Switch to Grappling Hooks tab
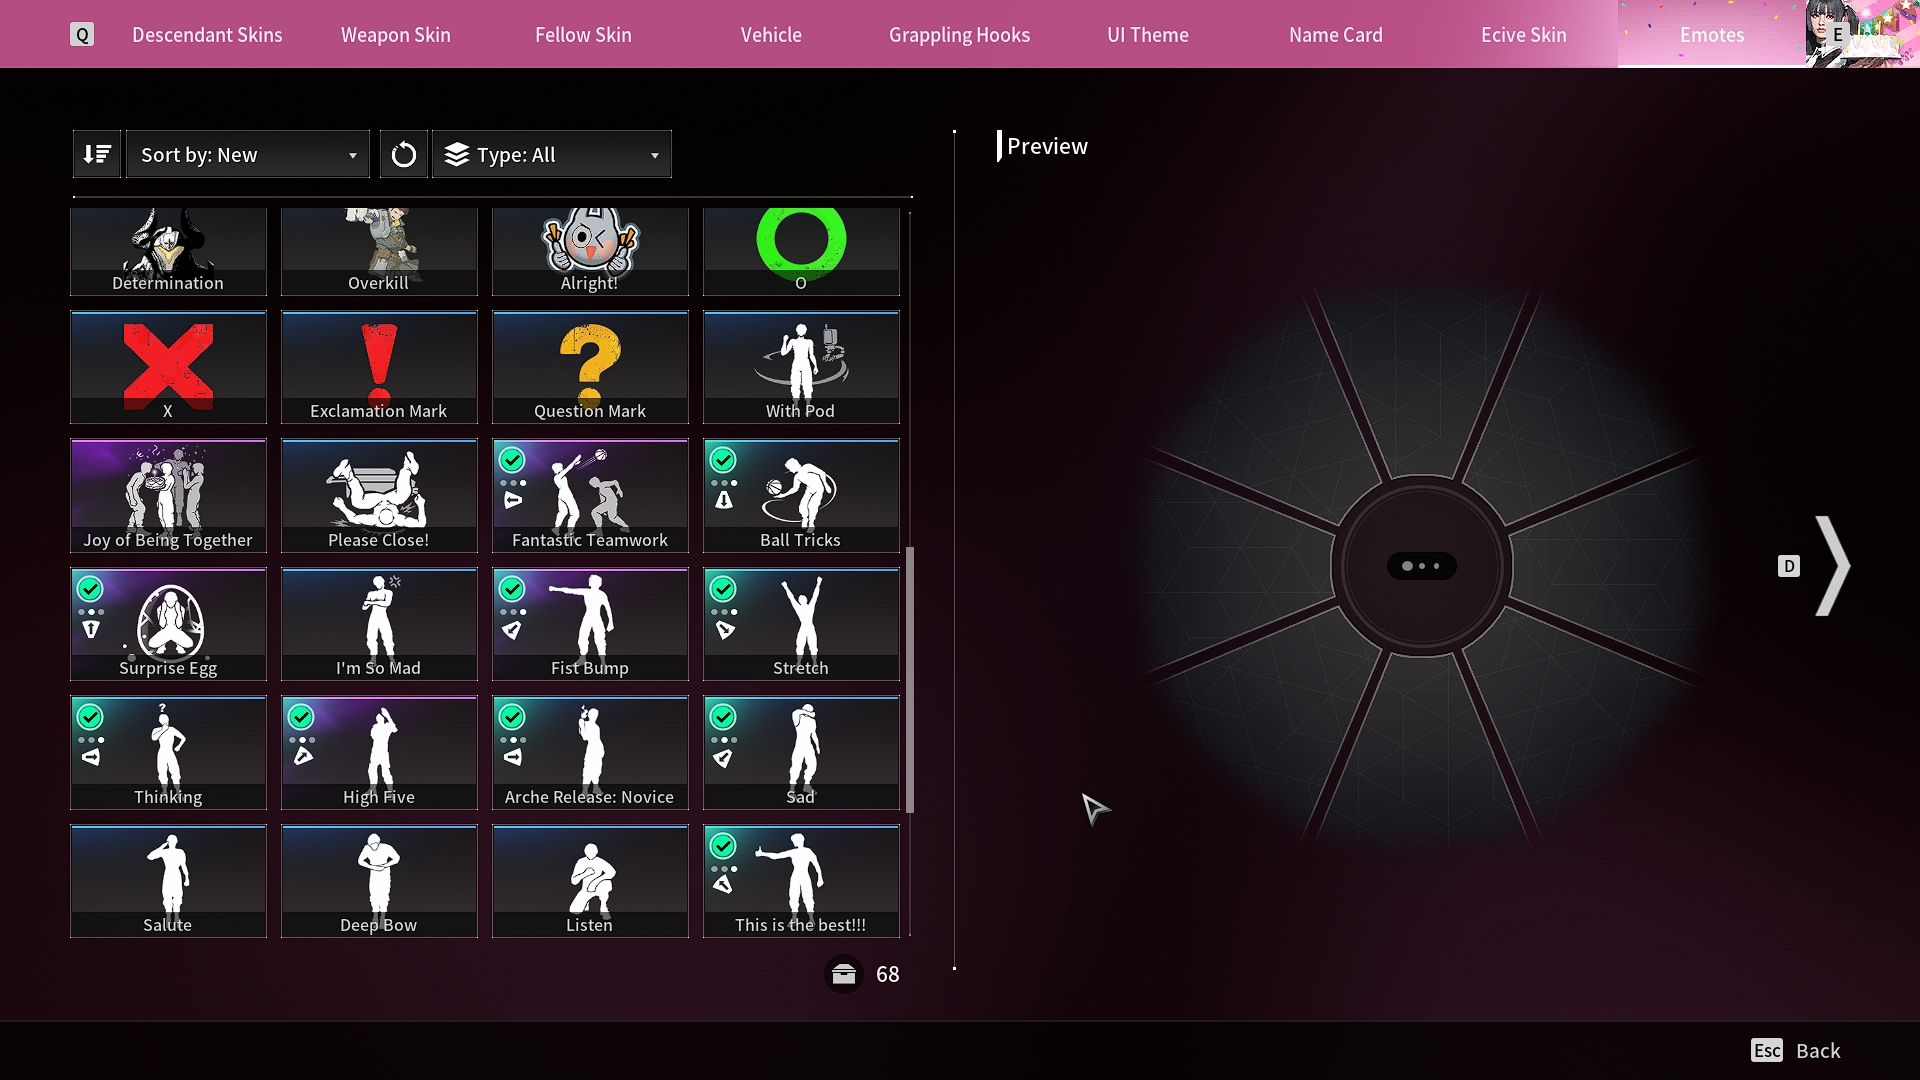 [x=959, y=35]
